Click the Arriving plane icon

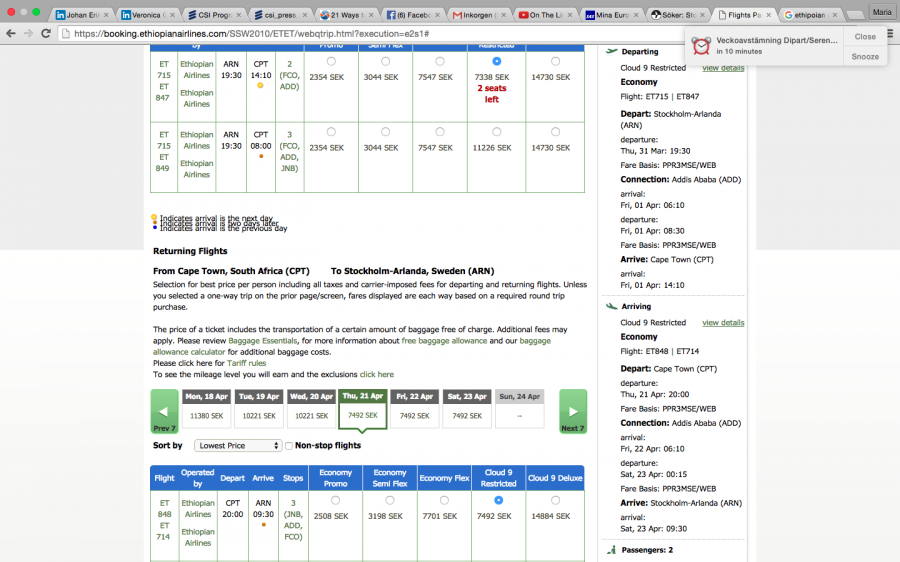tap(612, 306)
